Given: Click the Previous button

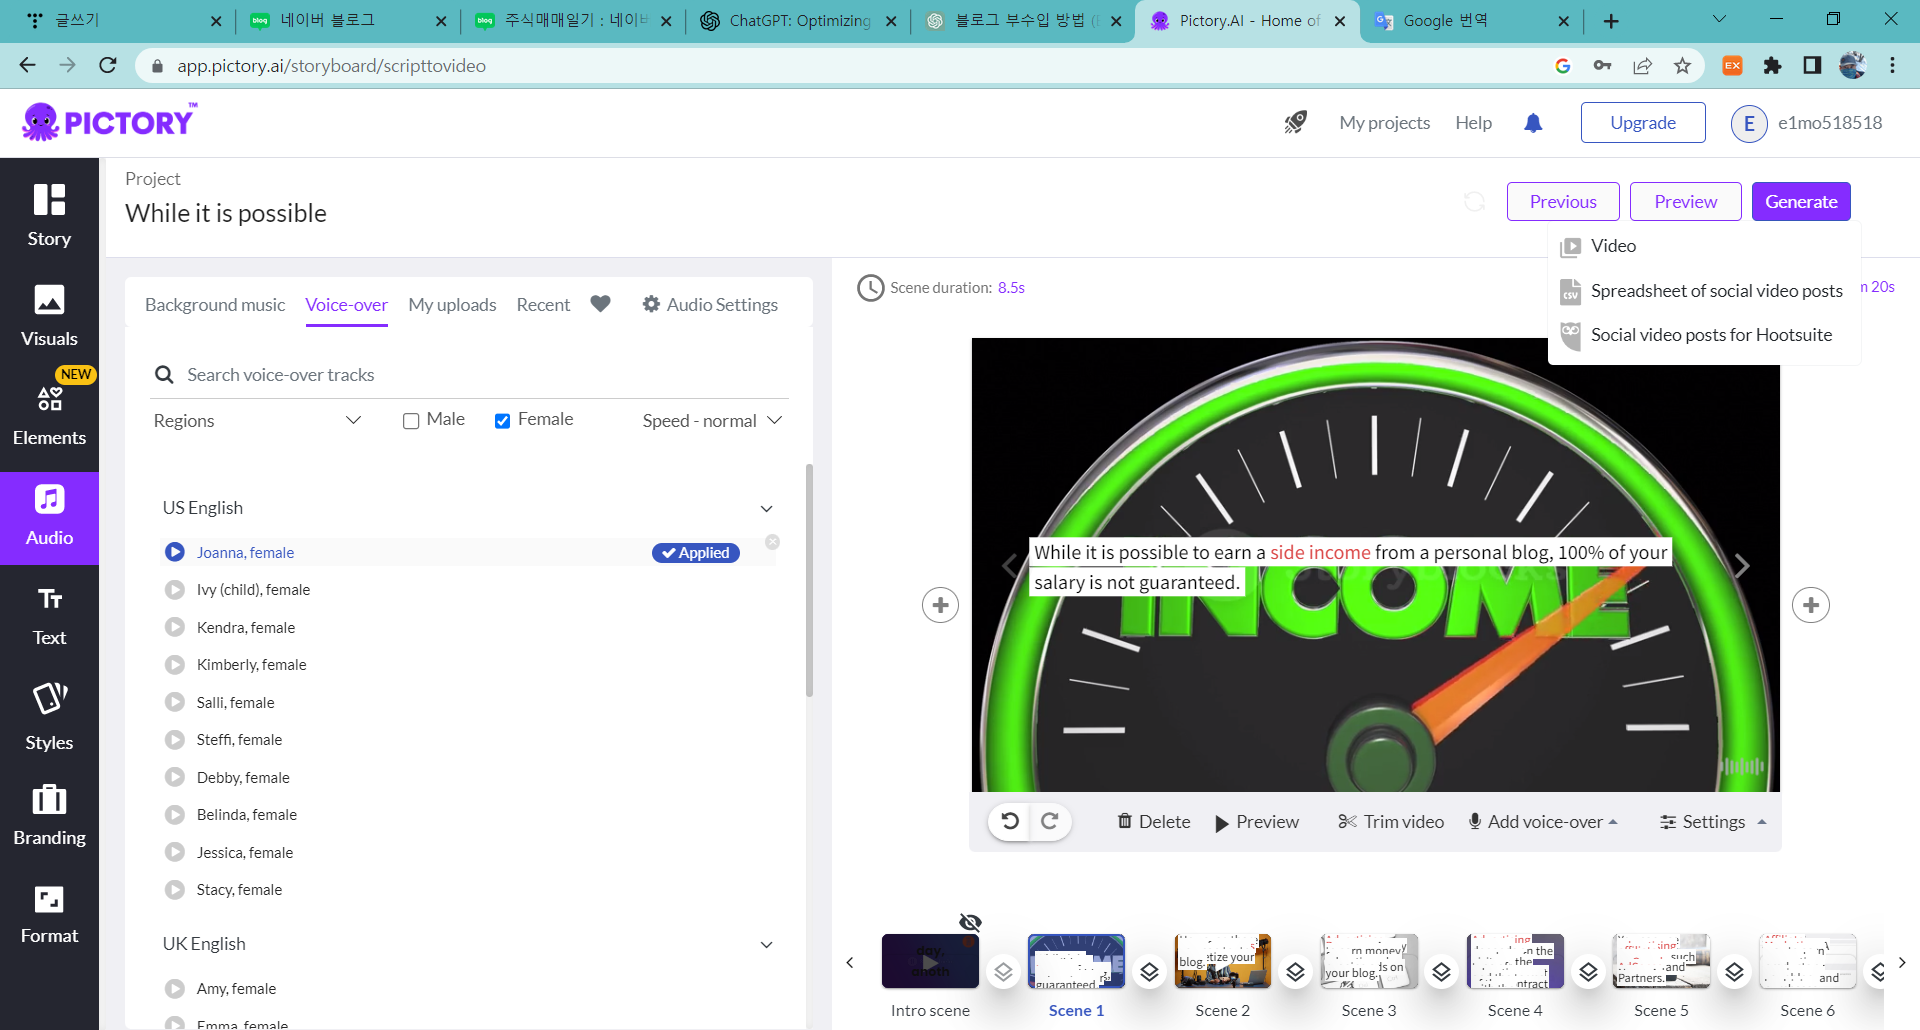Looking at the screenshot, I should point(1563,201).
